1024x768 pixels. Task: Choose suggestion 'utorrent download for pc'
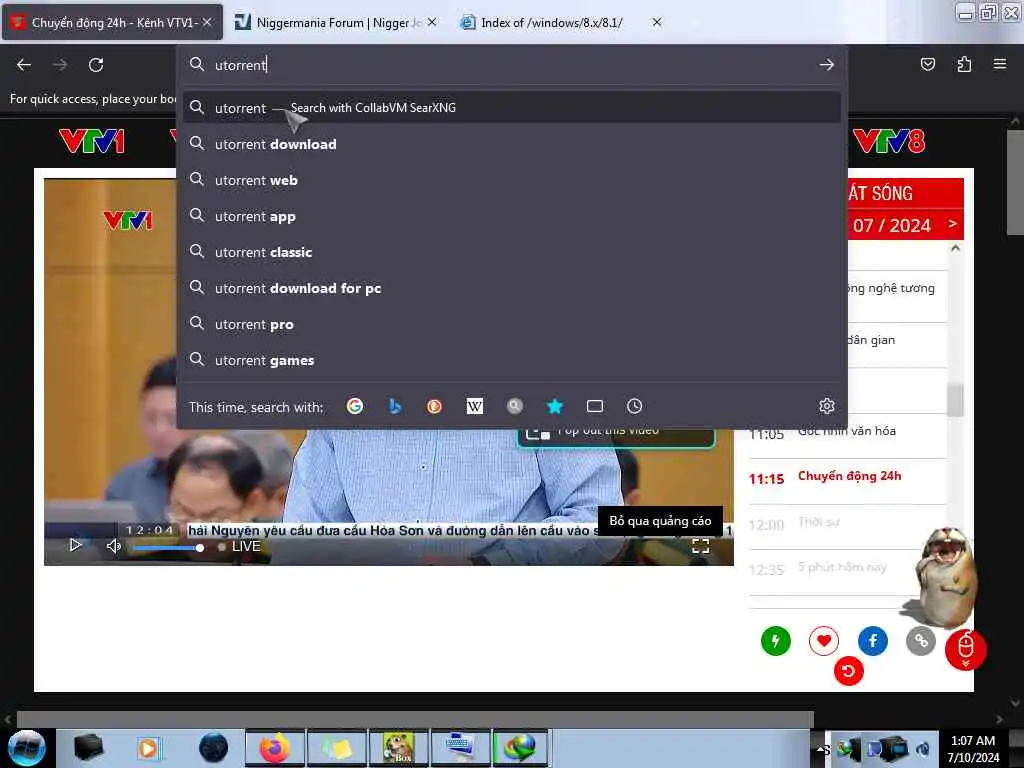[511, 288]
